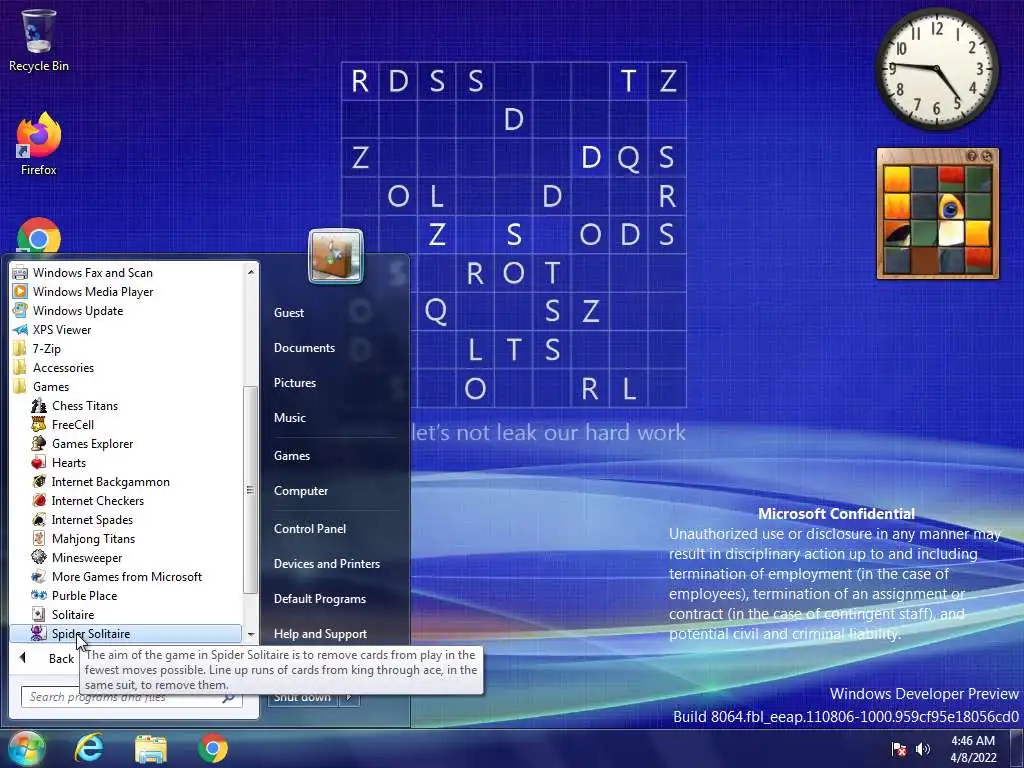Open Default Programs
Viewport: 1024px width, 768px height.
click(x=319, y=599)
